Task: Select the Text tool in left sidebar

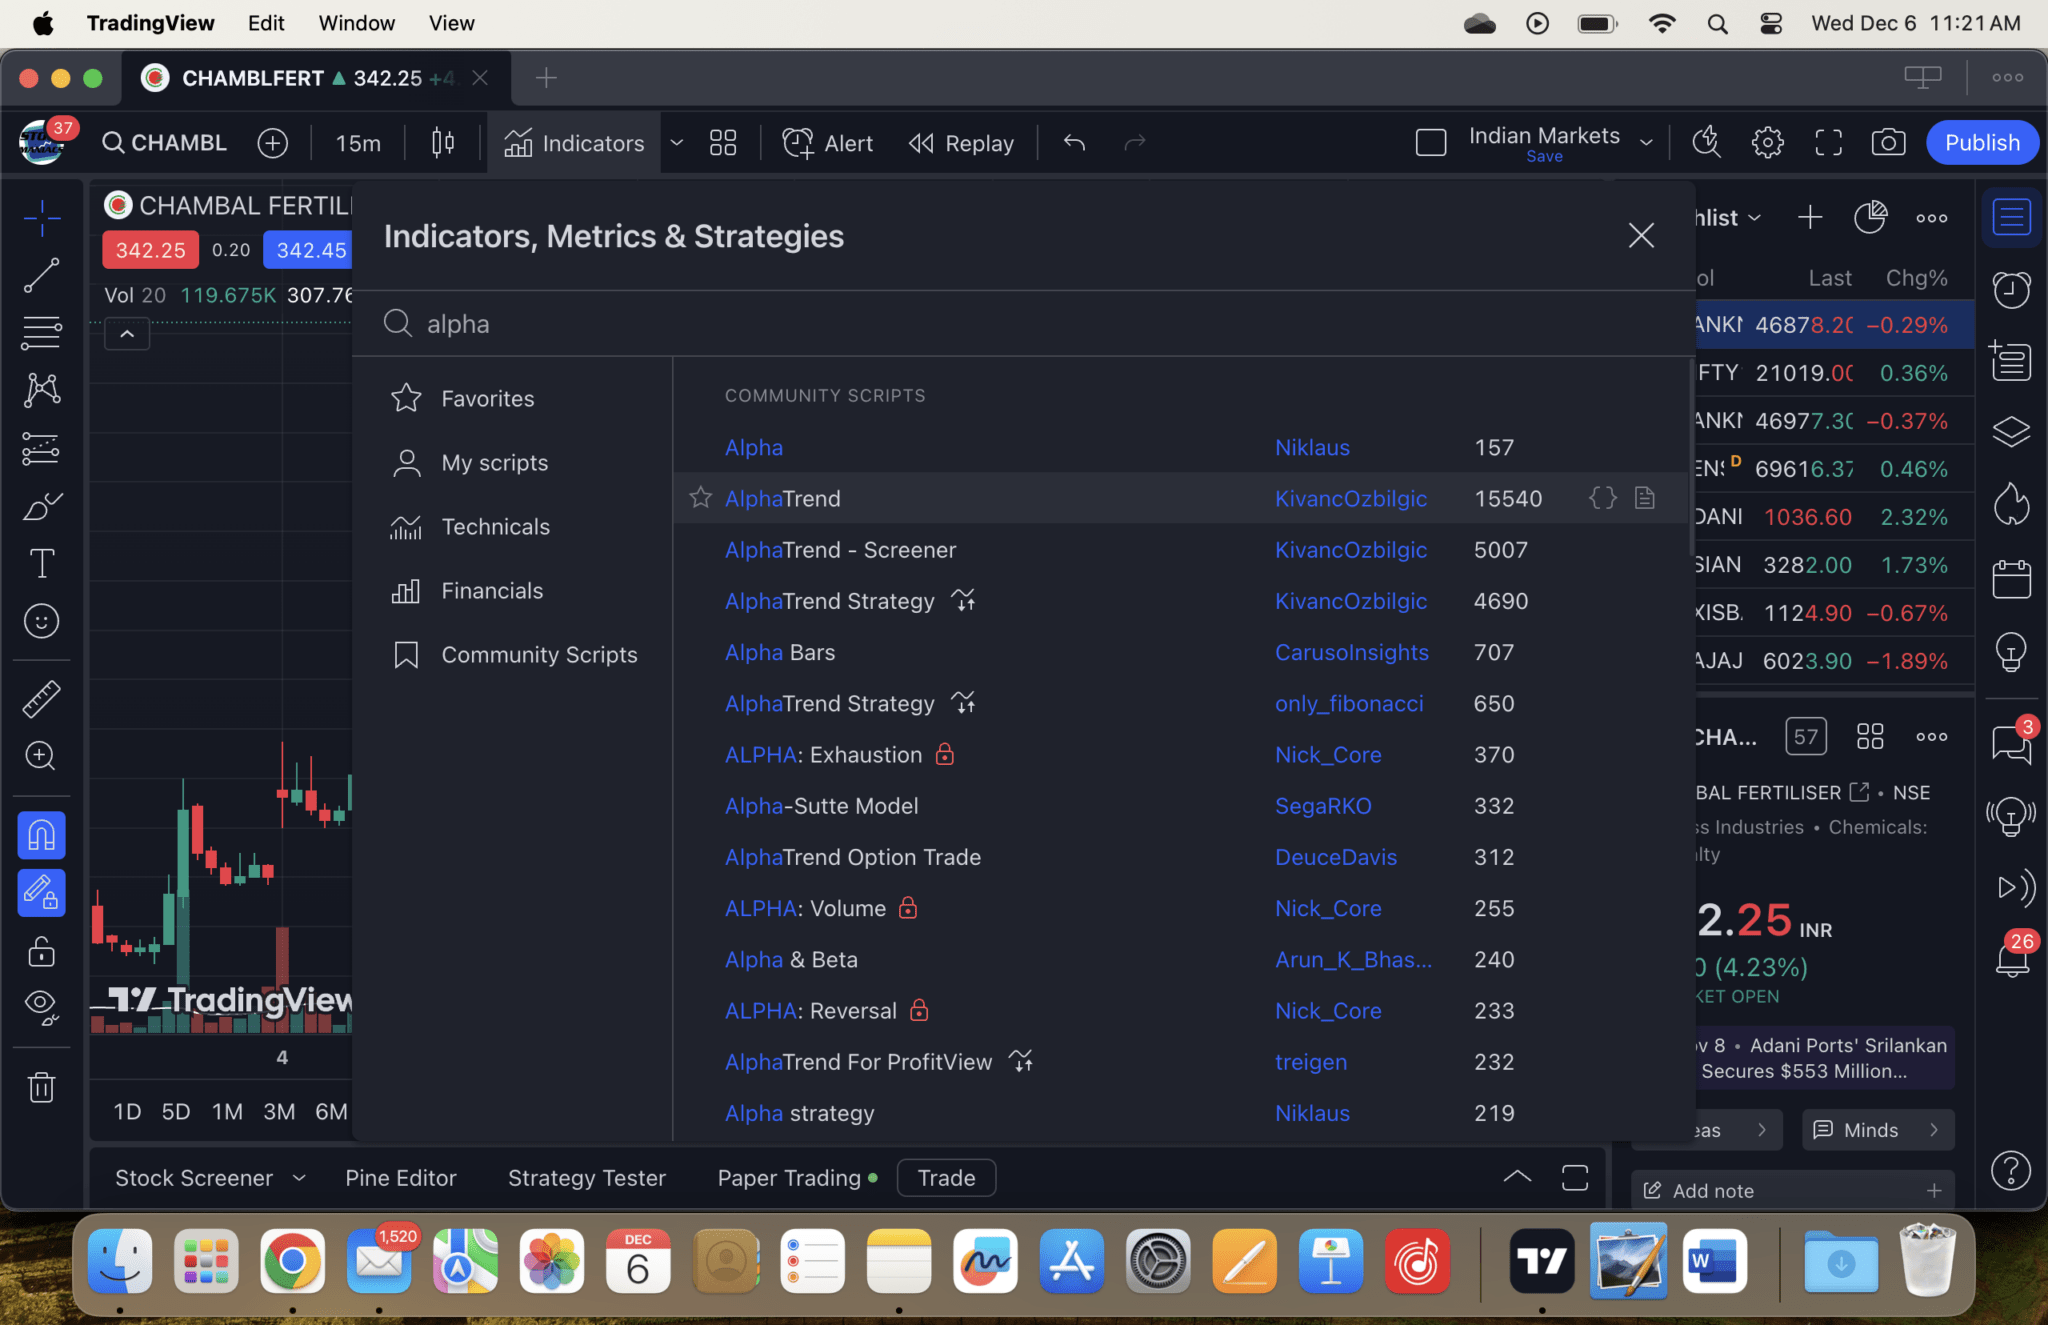Action: coord(41,563)
